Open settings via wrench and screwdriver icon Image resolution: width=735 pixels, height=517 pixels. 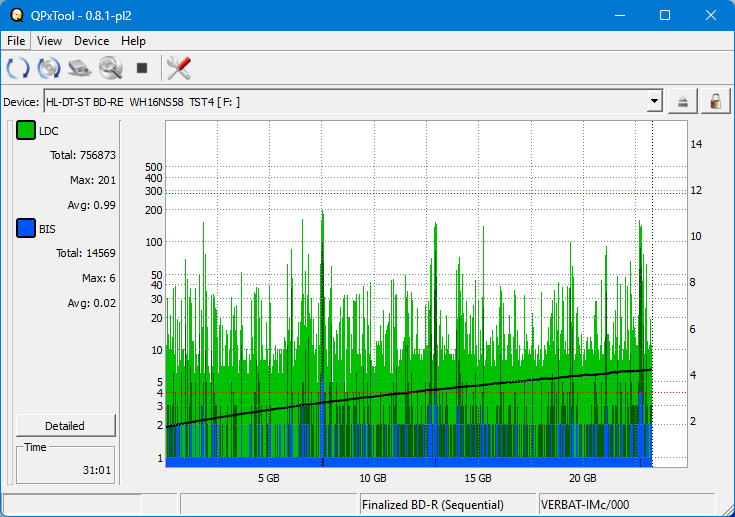179,68
